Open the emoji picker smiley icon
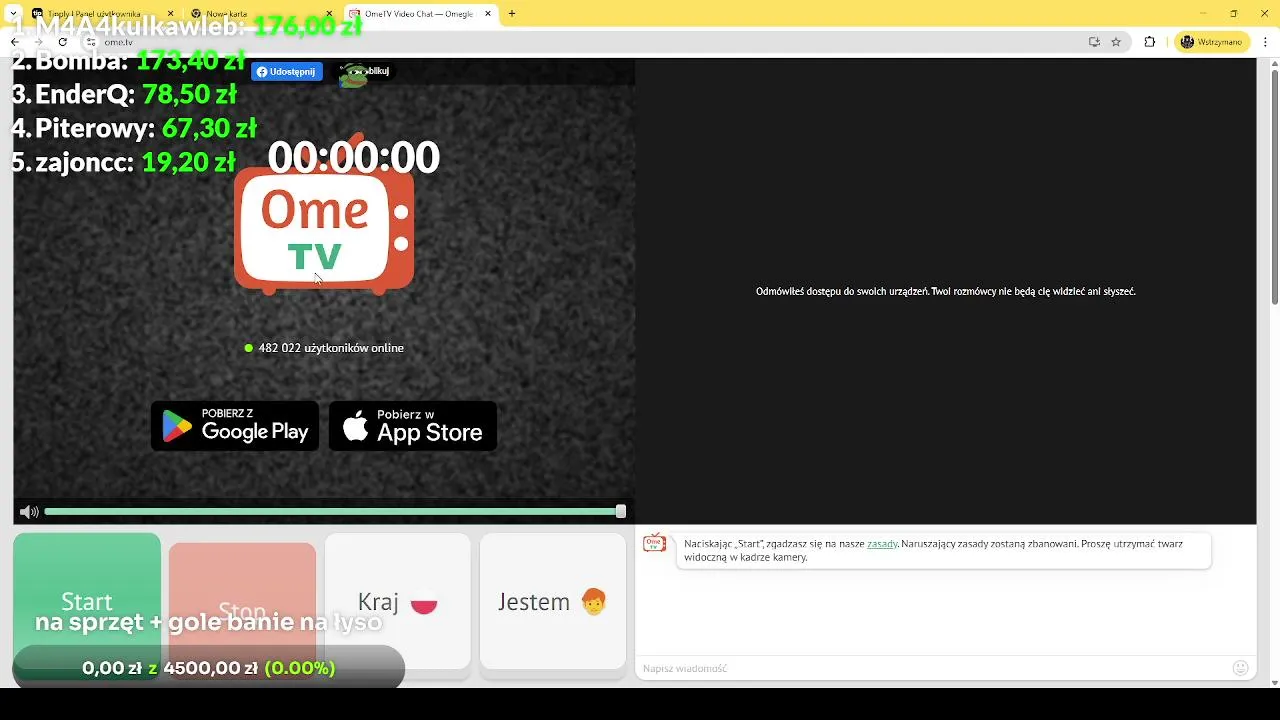 pyautogui.click(x=1241, y=668)
